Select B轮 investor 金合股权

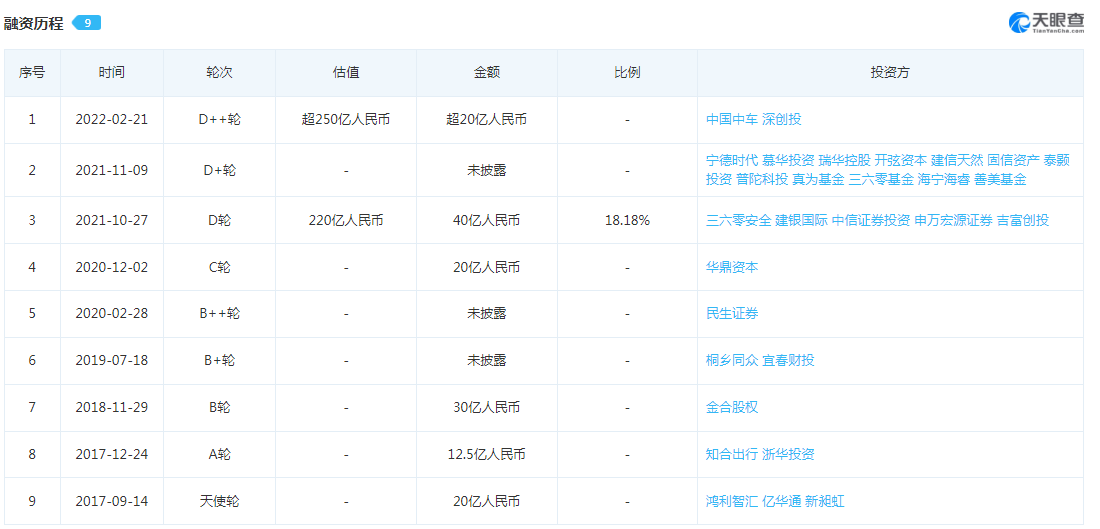click(732, 408)
